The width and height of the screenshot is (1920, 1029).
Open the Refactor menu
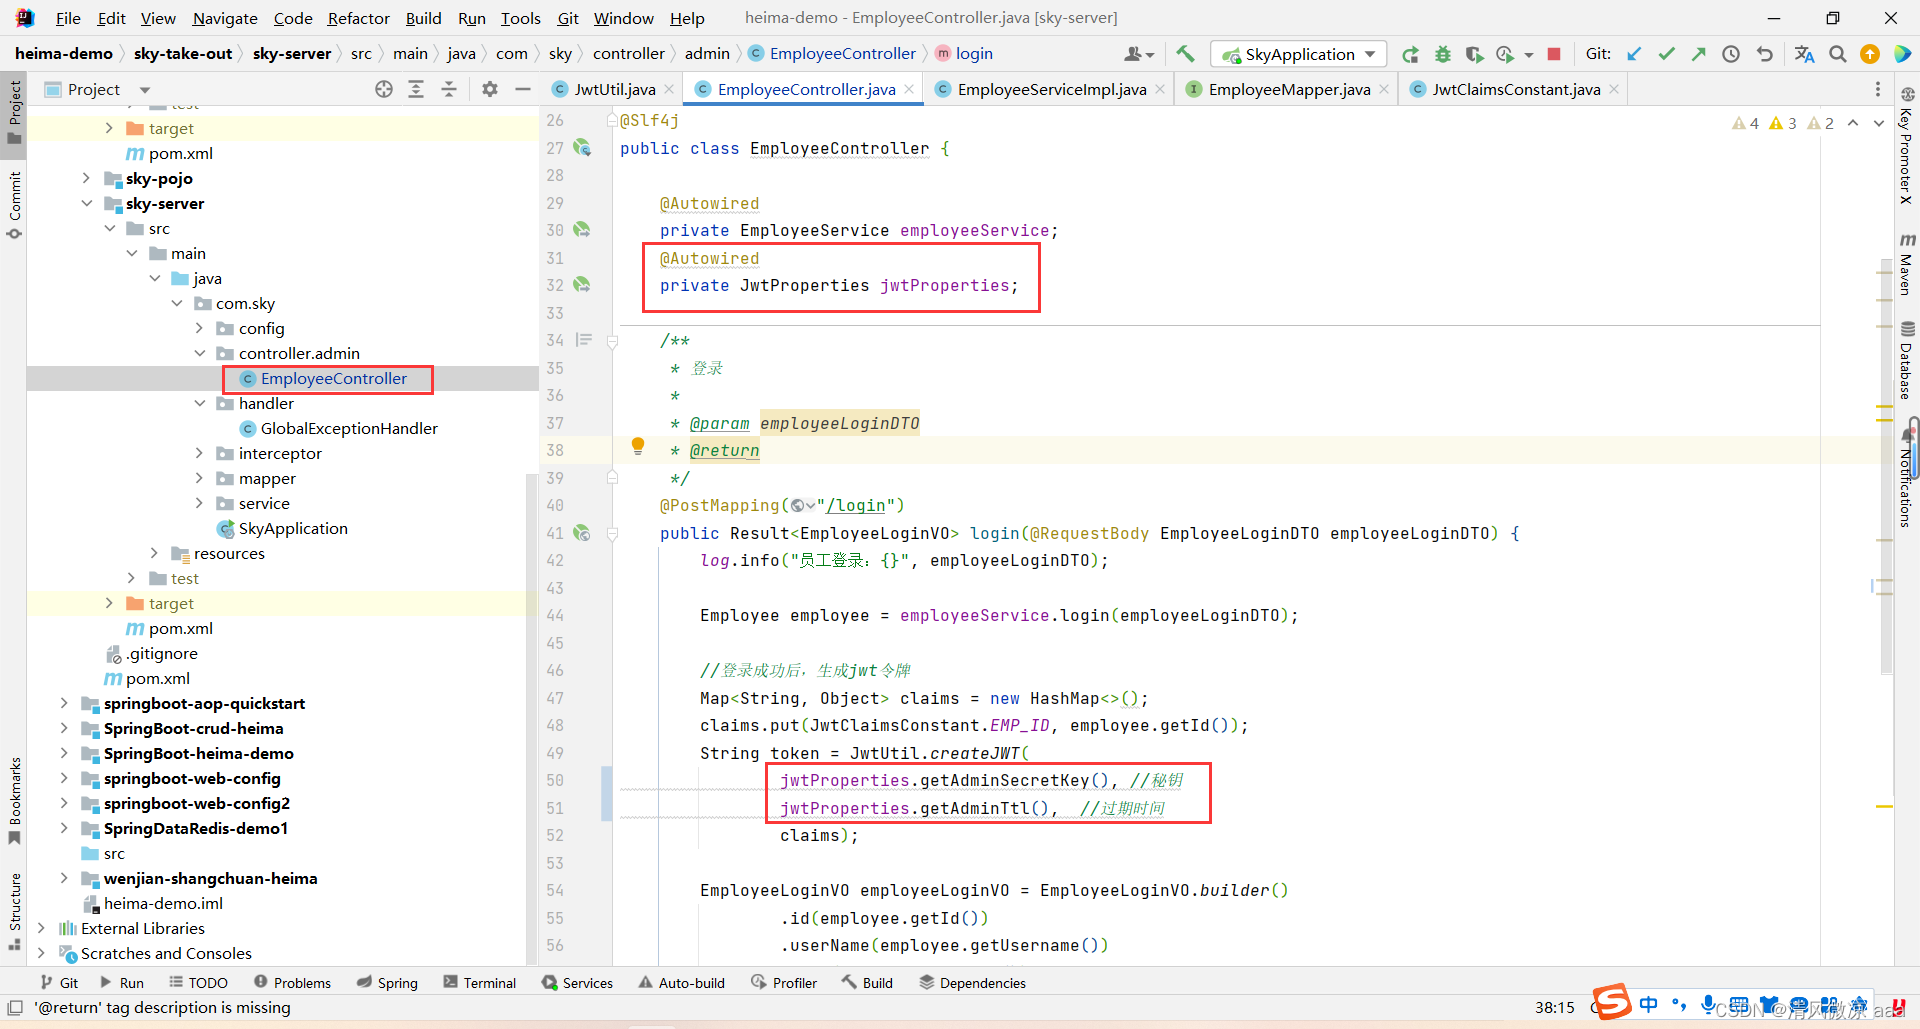click(x=358, y=18)
